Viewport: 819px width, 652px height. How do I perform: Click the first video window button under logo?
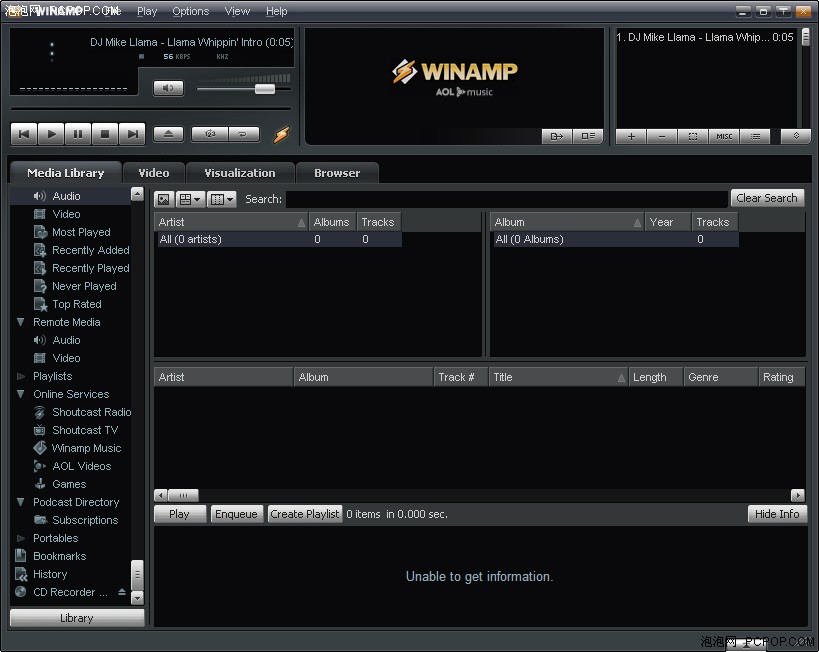click(x=557, y=136)
